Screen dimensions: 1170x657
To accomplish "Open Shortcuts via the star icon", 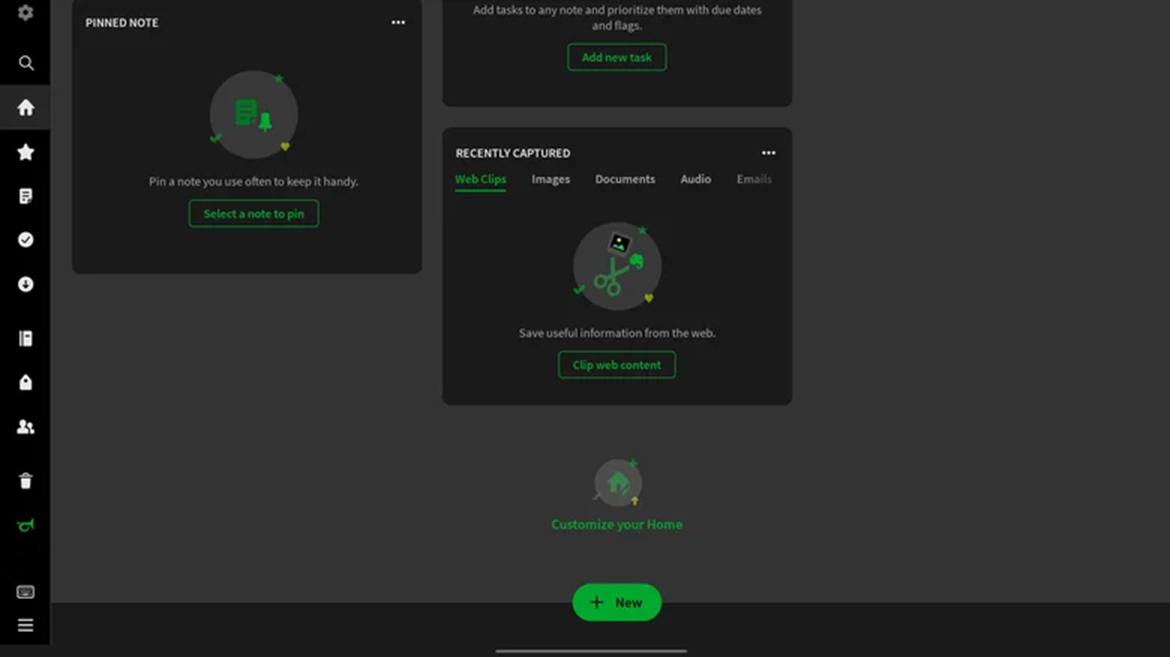I will pos(26,152).
